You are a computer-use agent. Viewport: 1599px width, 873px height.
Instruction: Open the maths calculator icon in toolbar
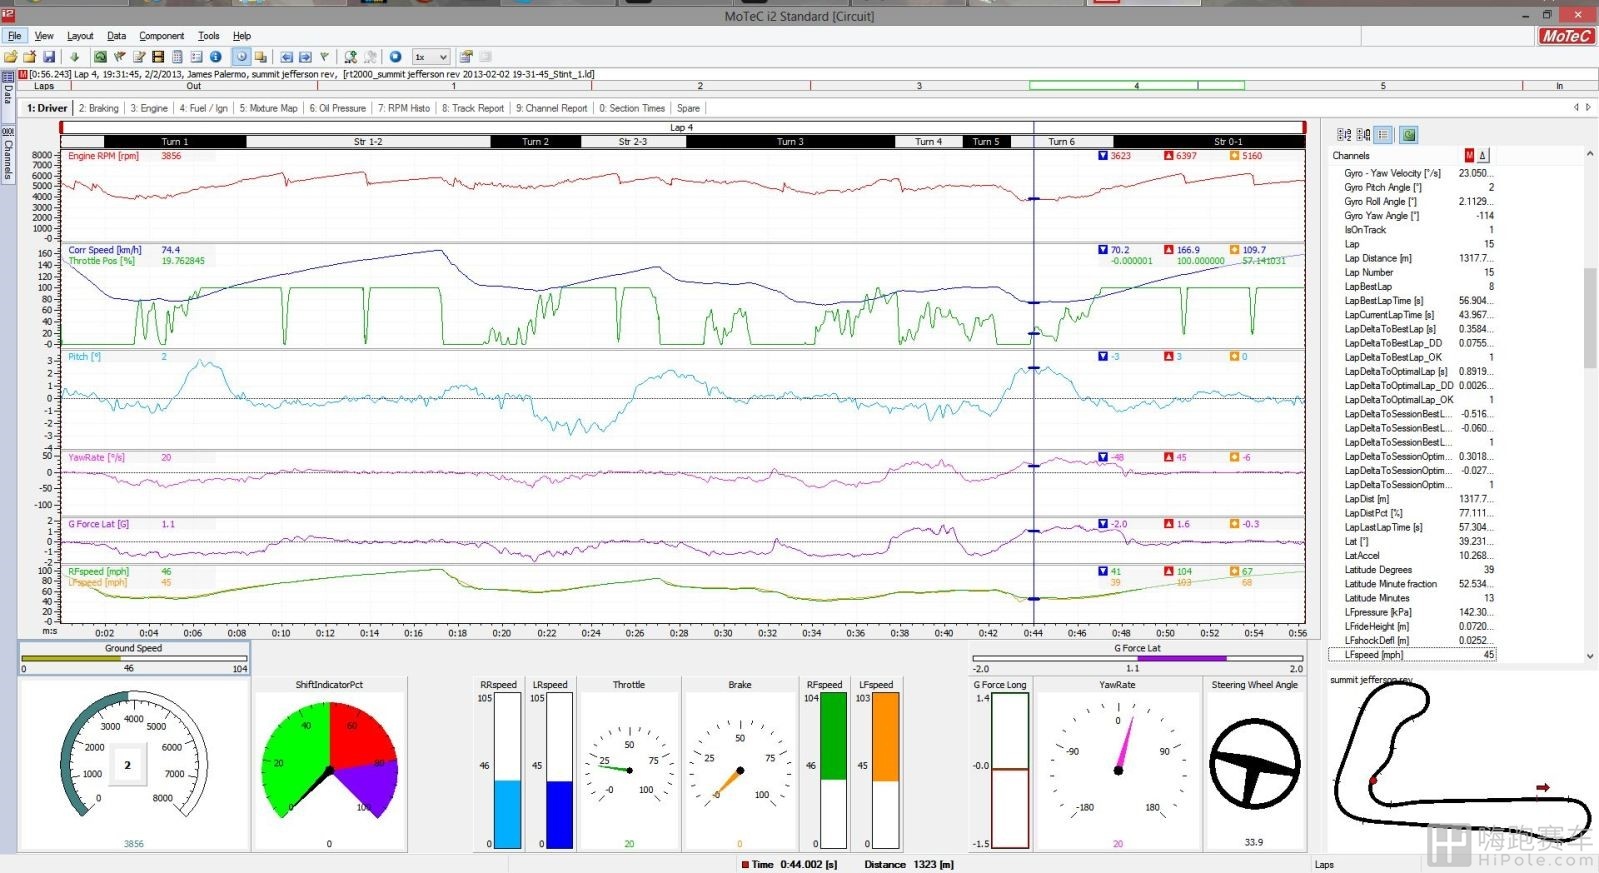point(177,57)
